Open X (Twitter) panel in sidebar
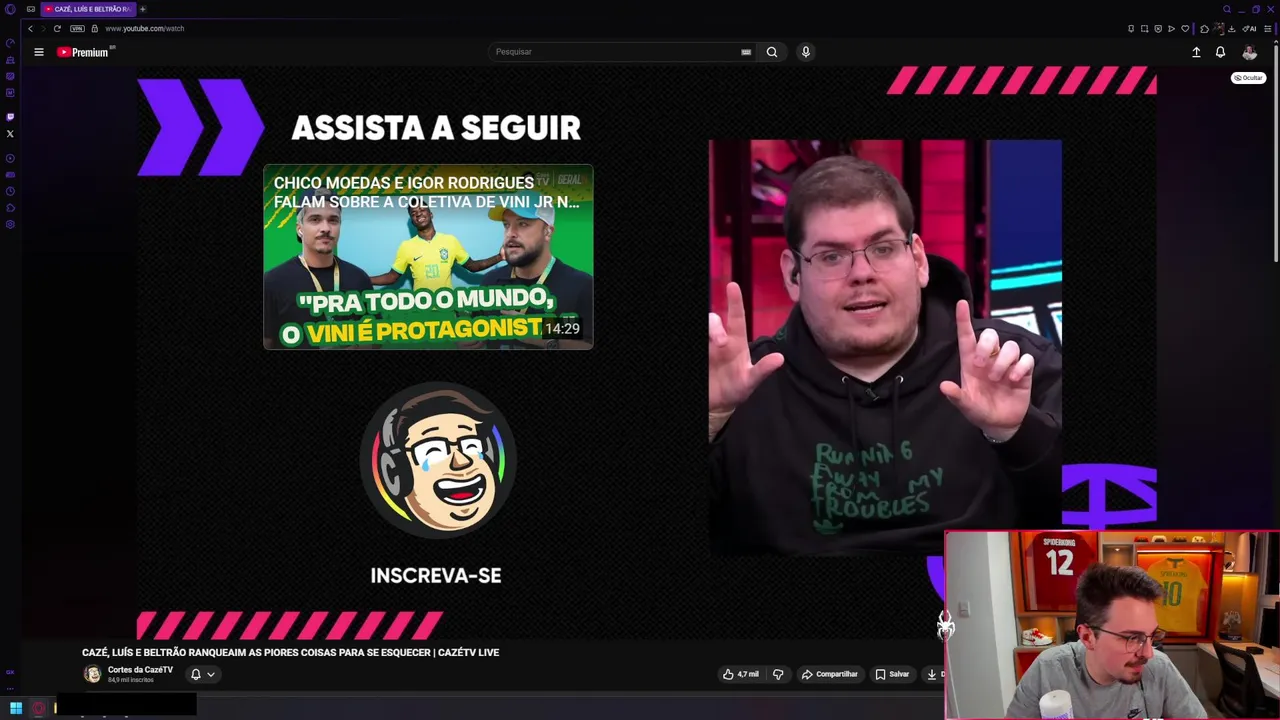Screen dimensions: 1280x720 pos(10,134)
